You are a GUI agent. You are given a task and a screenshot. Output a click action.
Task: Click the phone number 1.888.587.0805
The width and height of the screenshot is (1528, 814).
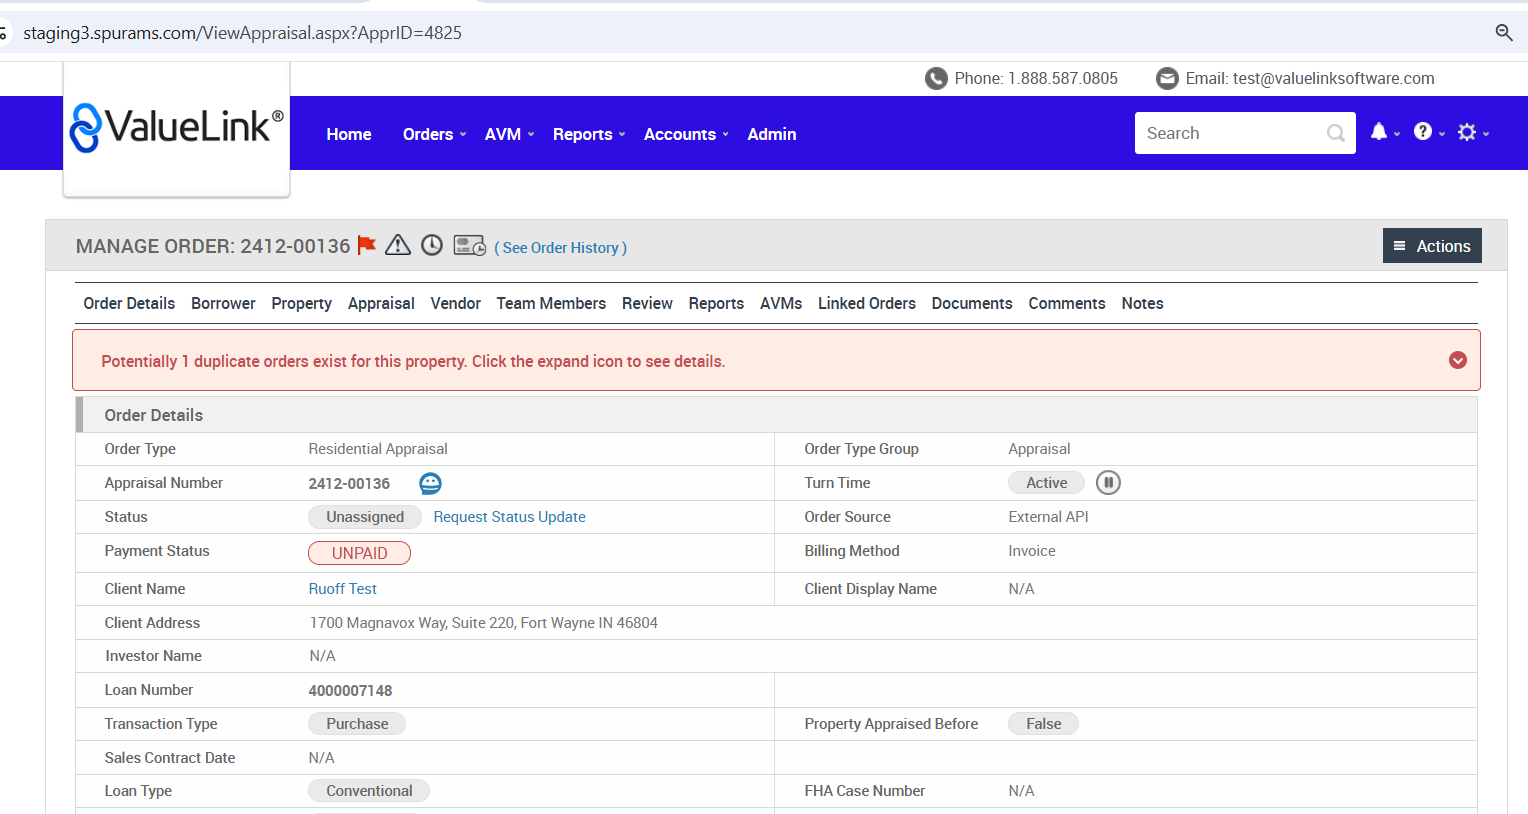point(1063,78)
